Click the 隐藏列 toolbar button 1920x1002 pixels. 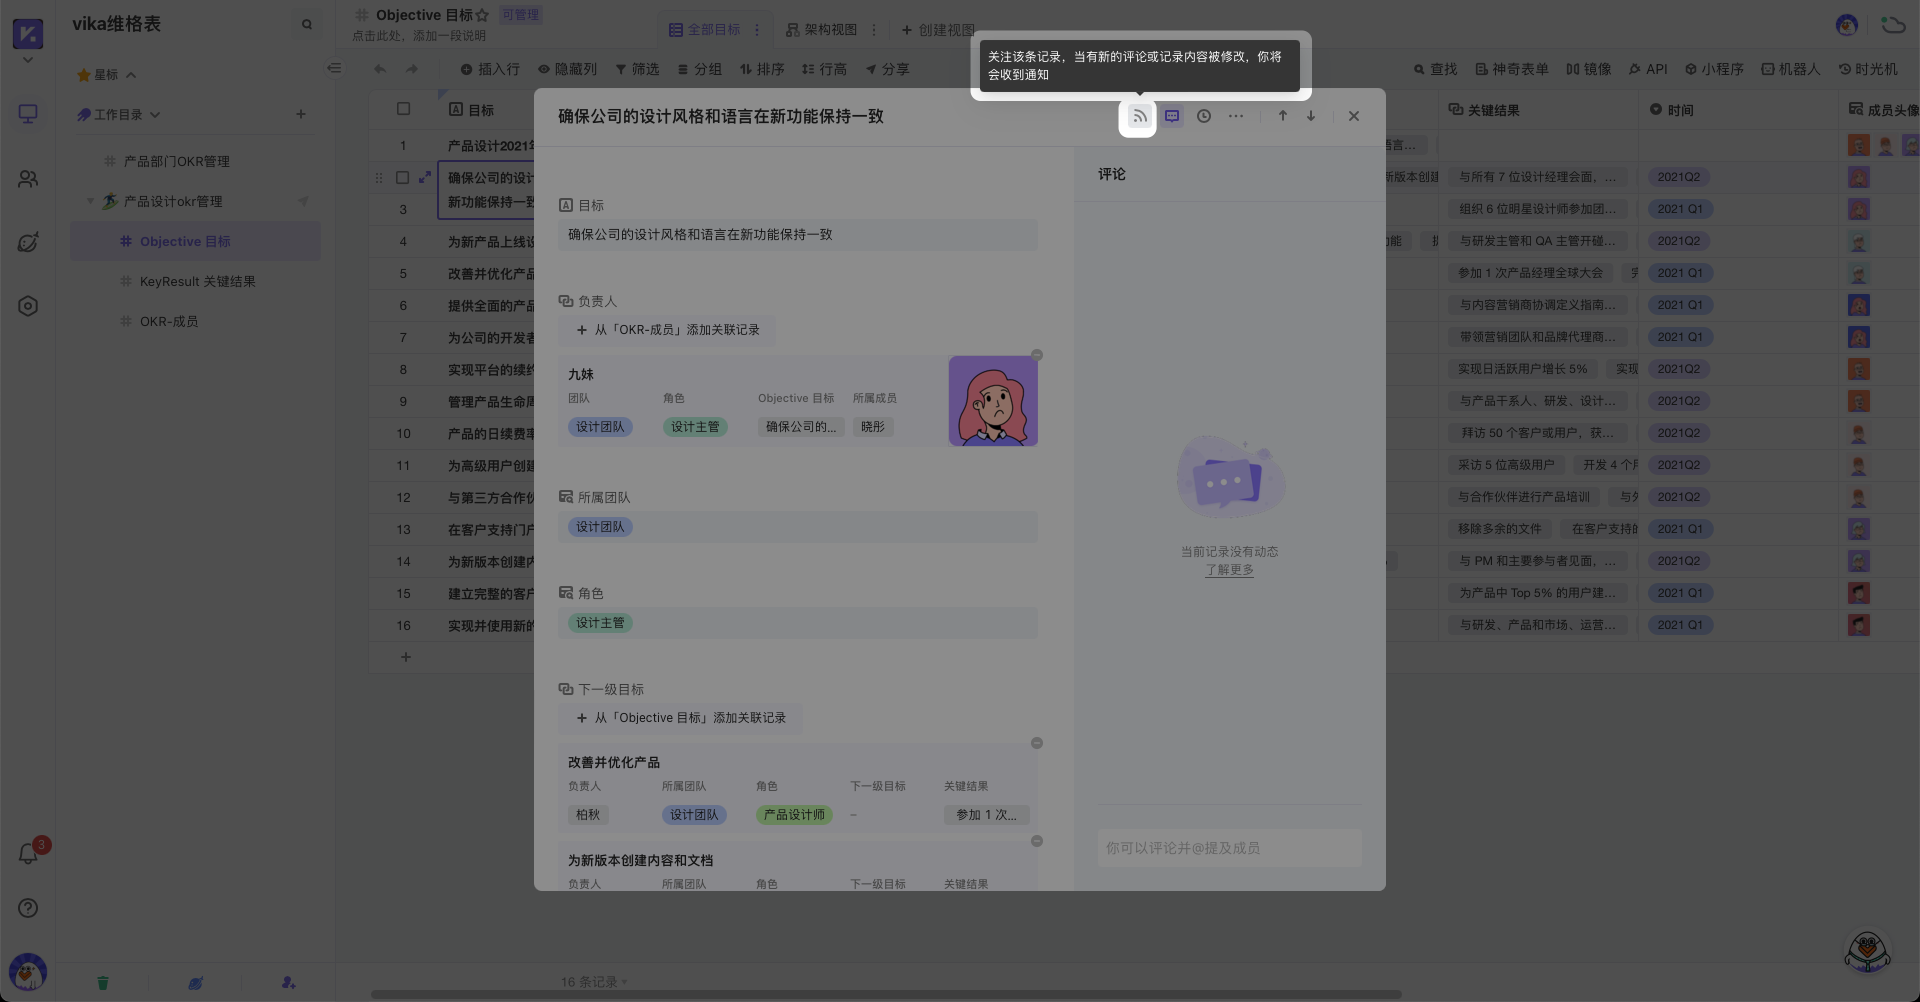pyautogui.click(x=567, y=69)
